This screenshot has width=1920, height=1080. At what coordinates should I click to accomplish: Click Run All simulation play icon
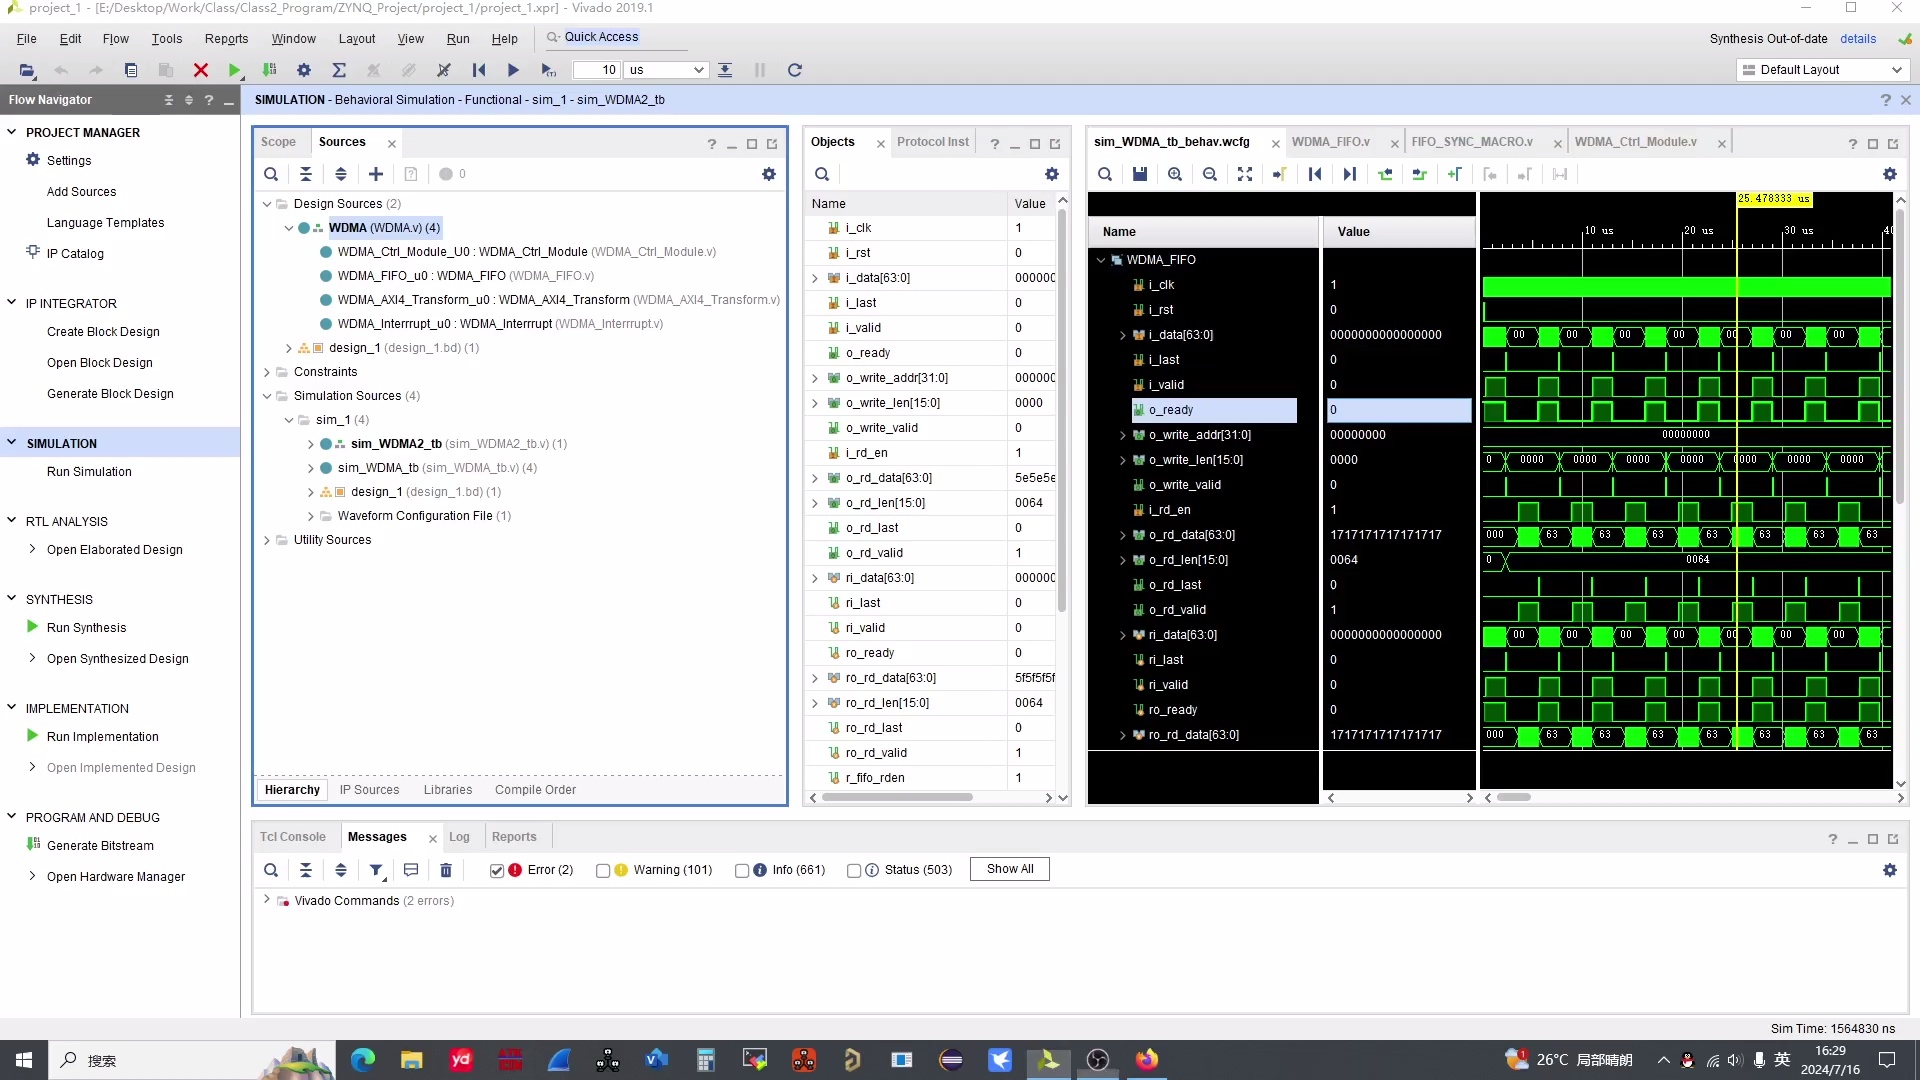(513, 70)
